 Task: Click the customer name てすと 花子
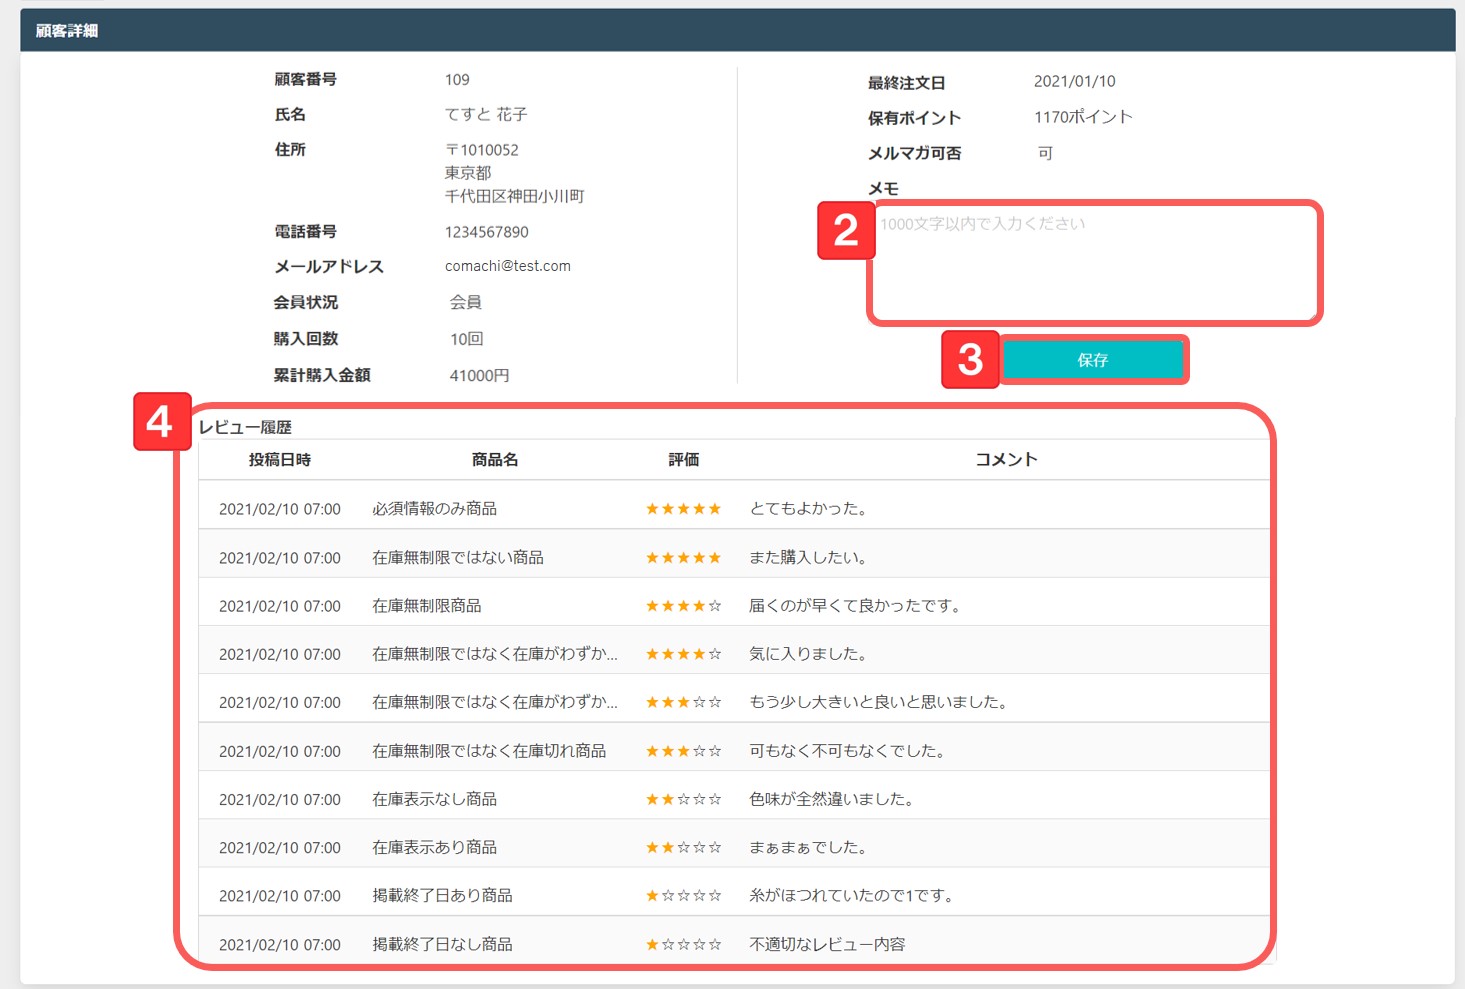(486, 115)
